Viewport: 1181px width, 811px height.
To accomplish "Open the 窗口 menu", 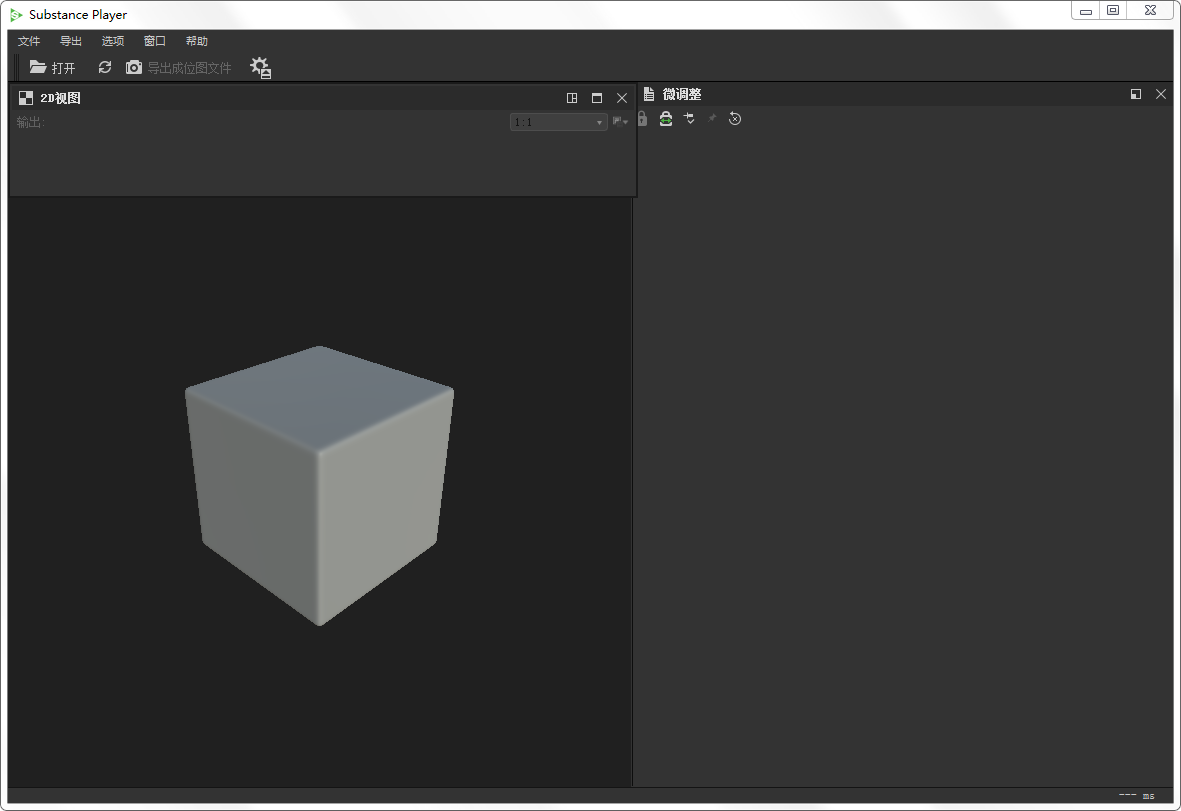I will (x=154, y=41).
